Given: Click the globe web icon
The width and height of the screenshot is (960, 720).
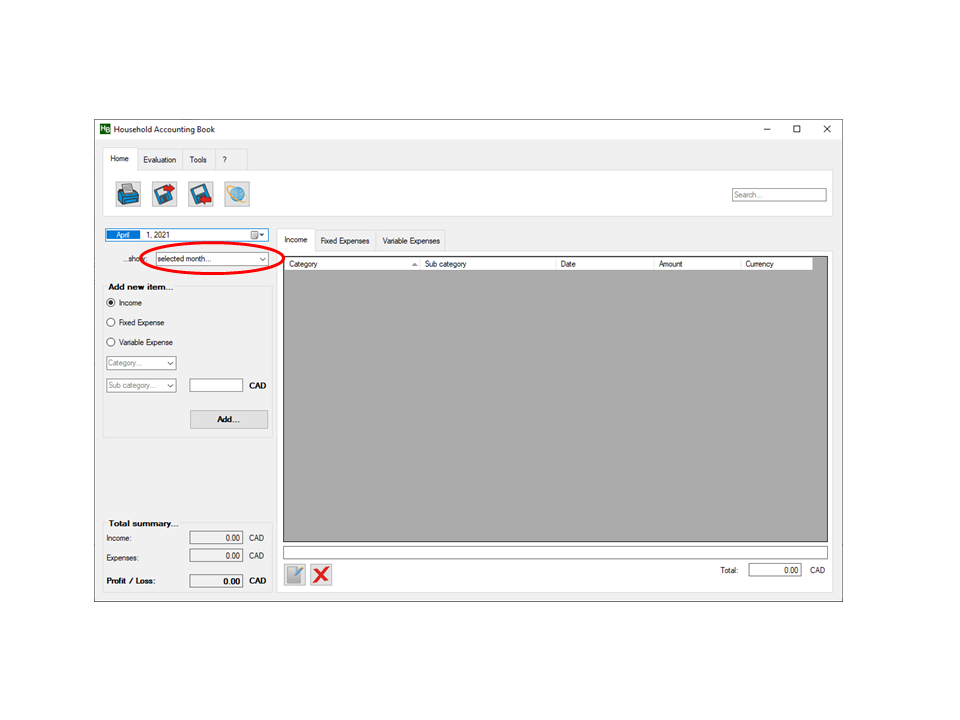Looking at the screenshot, I should click(237, 194).
